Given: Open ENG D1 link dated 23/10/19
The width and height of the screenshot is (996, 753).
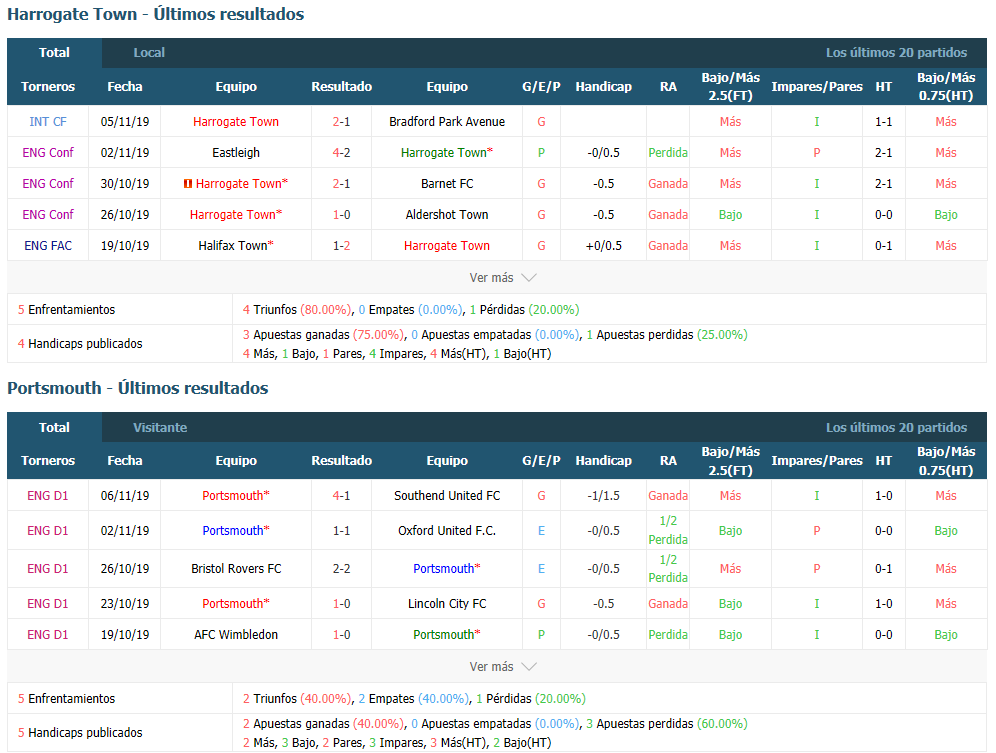Looking at the screenshot, I should 48,604.
